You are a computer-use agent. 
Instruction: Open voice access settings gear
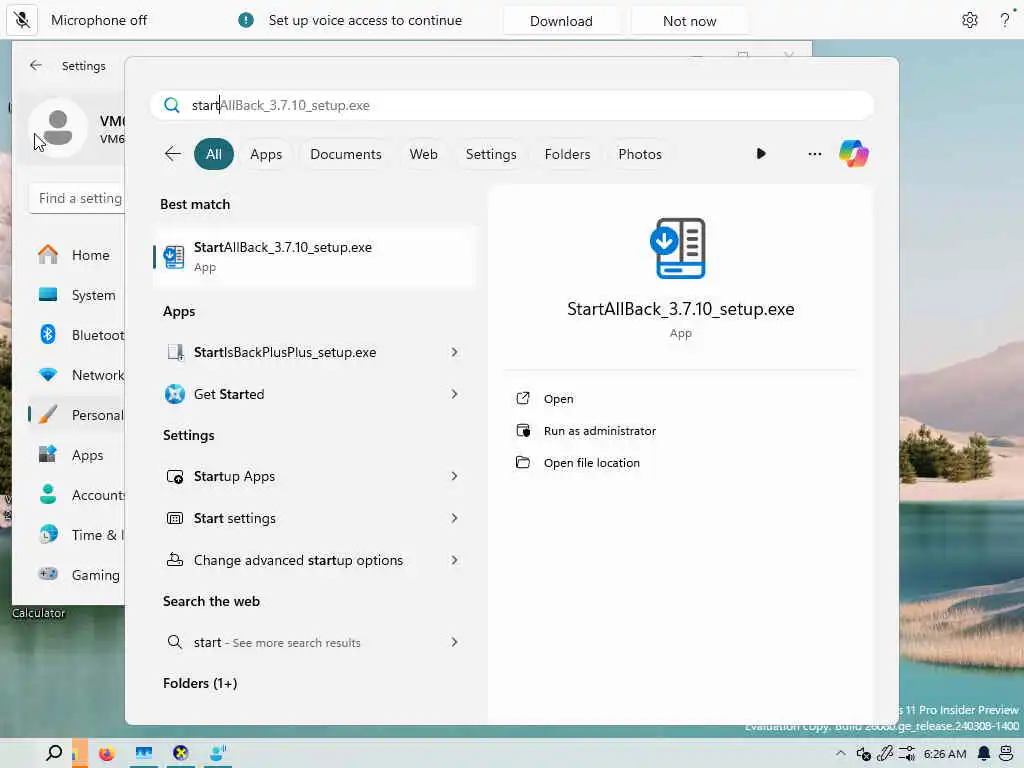pyautogui.click(x=969, y=20)
